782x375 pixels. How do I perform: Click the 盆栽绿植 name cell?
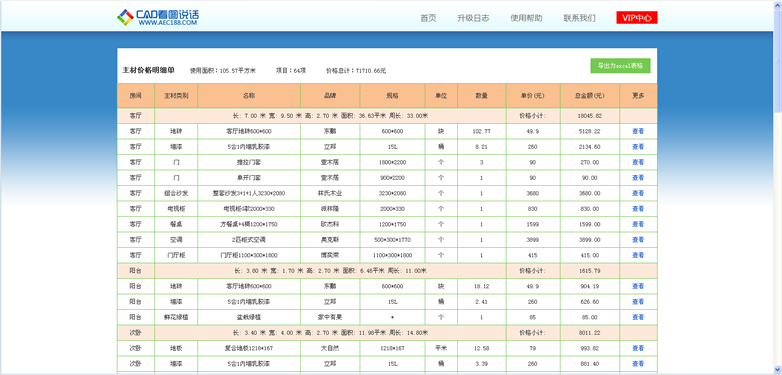249,317
